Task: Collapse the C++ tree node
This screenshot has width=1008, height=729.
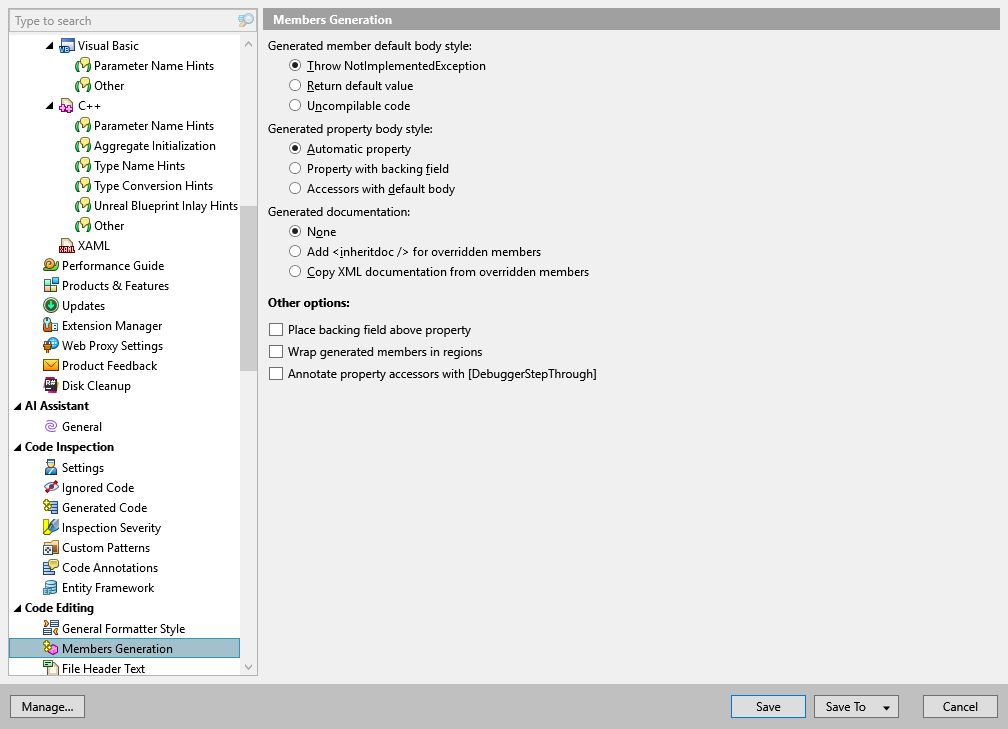Action: (x=50, y=105)
